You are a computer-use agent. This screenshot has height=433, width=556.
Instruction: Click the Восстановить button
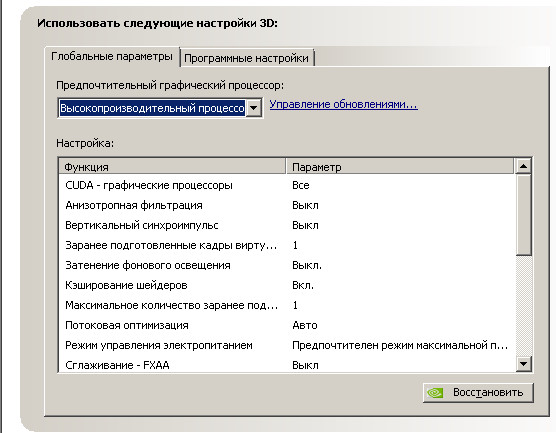tap(478, 393)
